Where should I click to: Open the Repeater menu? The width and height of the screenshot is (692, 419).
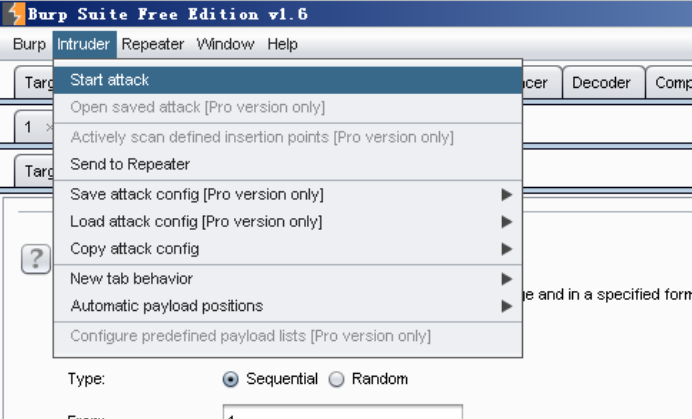(x=153, y=44)
